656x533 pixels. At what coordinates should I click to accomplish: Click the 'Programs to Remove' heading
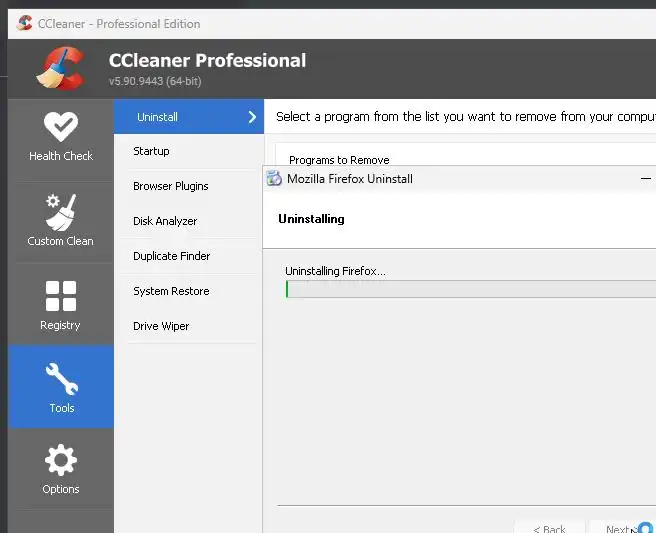pos(339,160)
